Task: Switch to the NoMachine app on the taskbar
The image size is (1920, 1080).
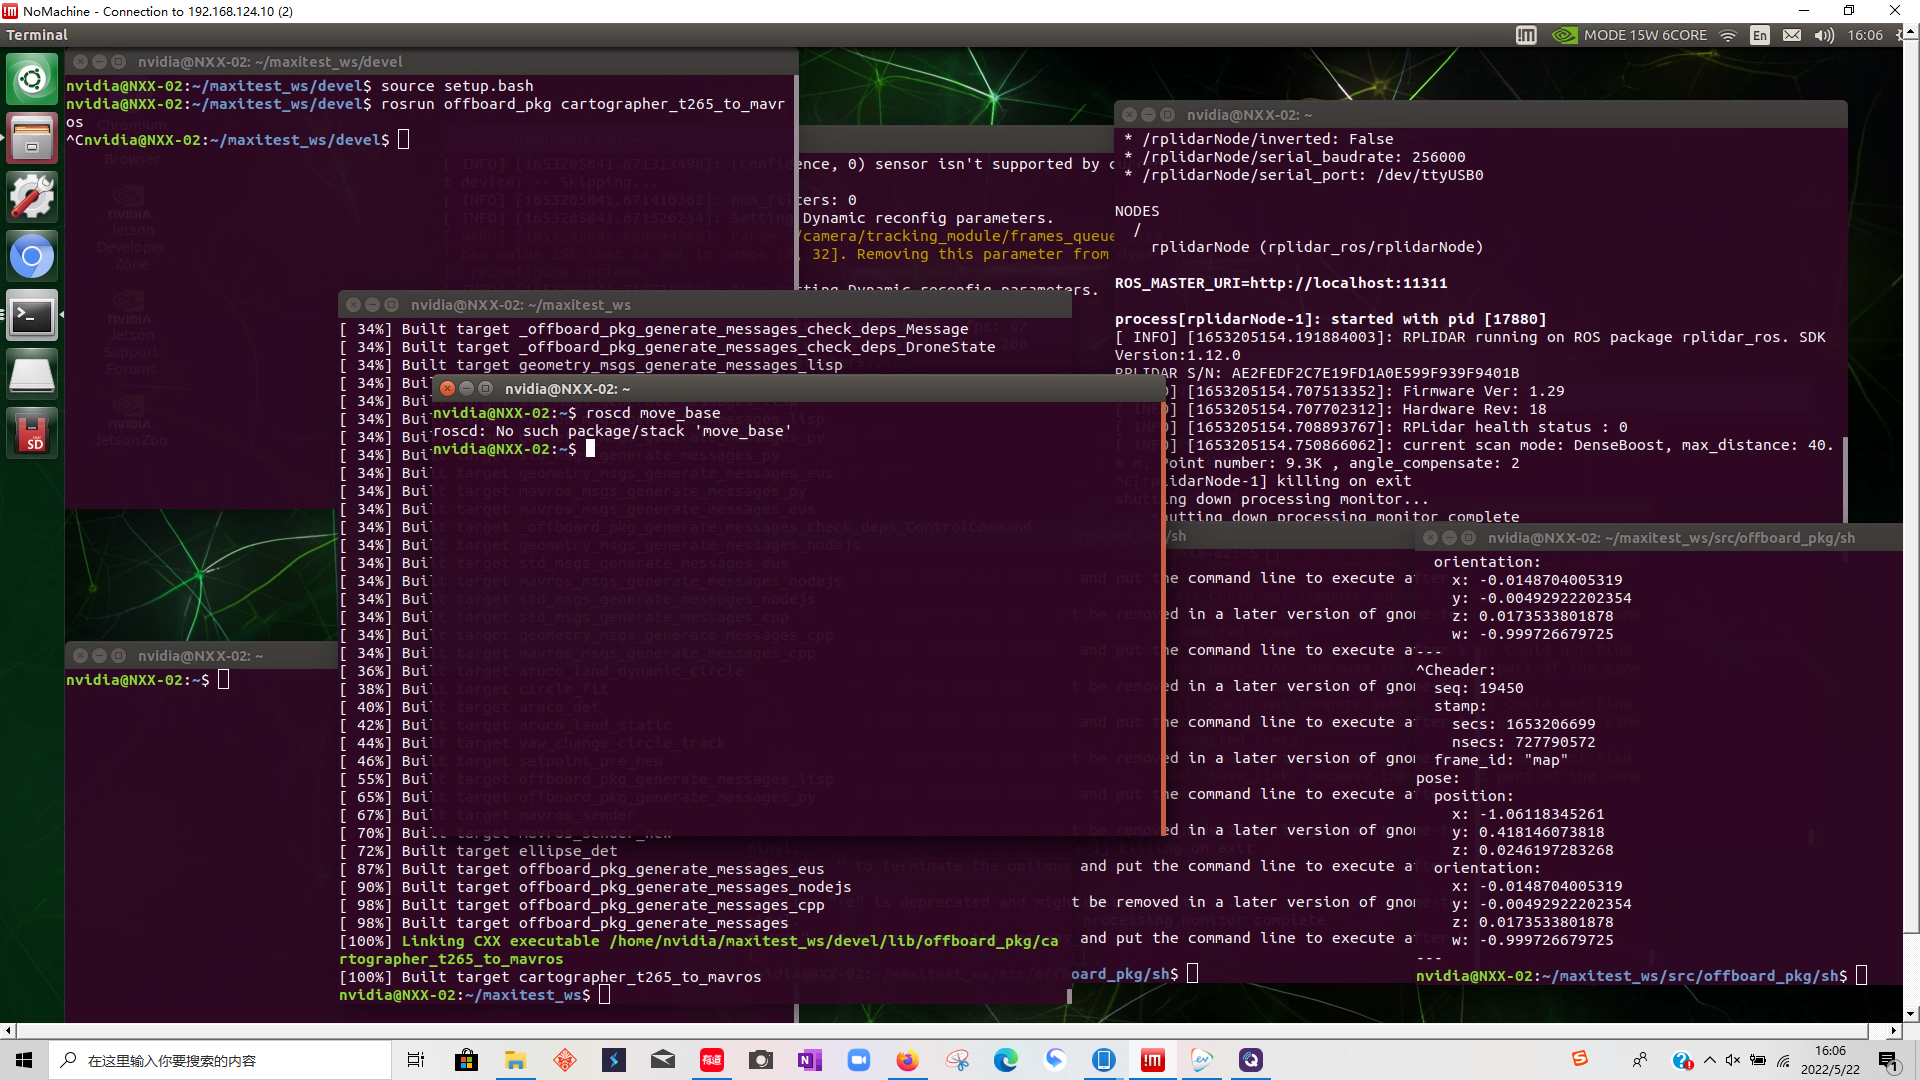Action: [1153, 1060]
